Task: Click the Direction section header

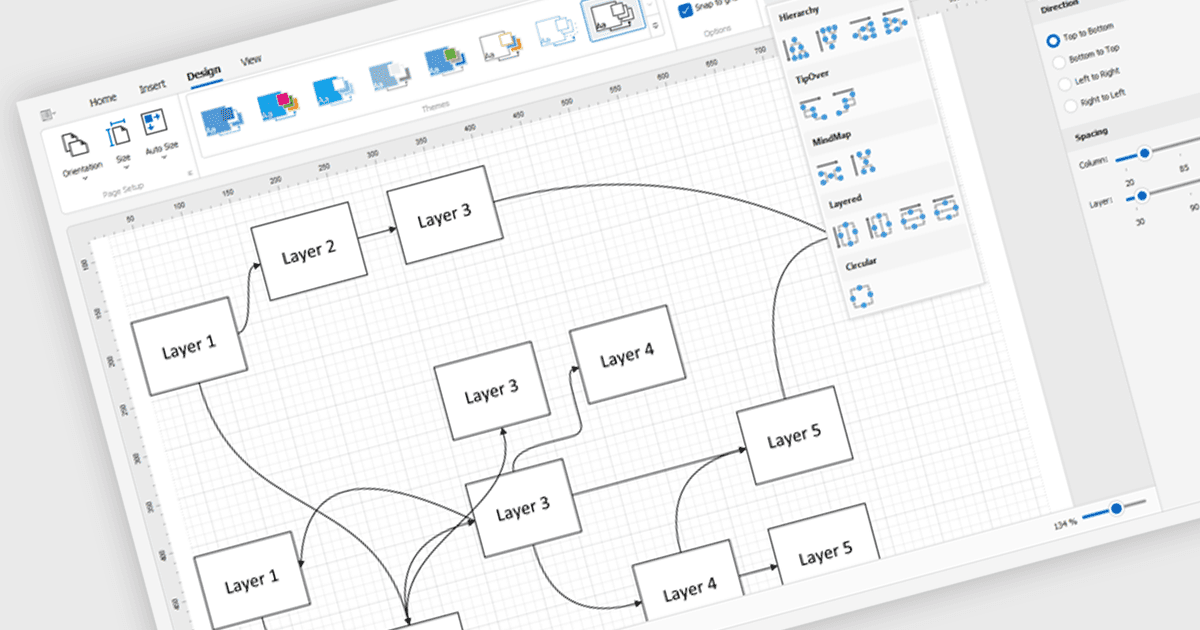Action: point(1059,8)
